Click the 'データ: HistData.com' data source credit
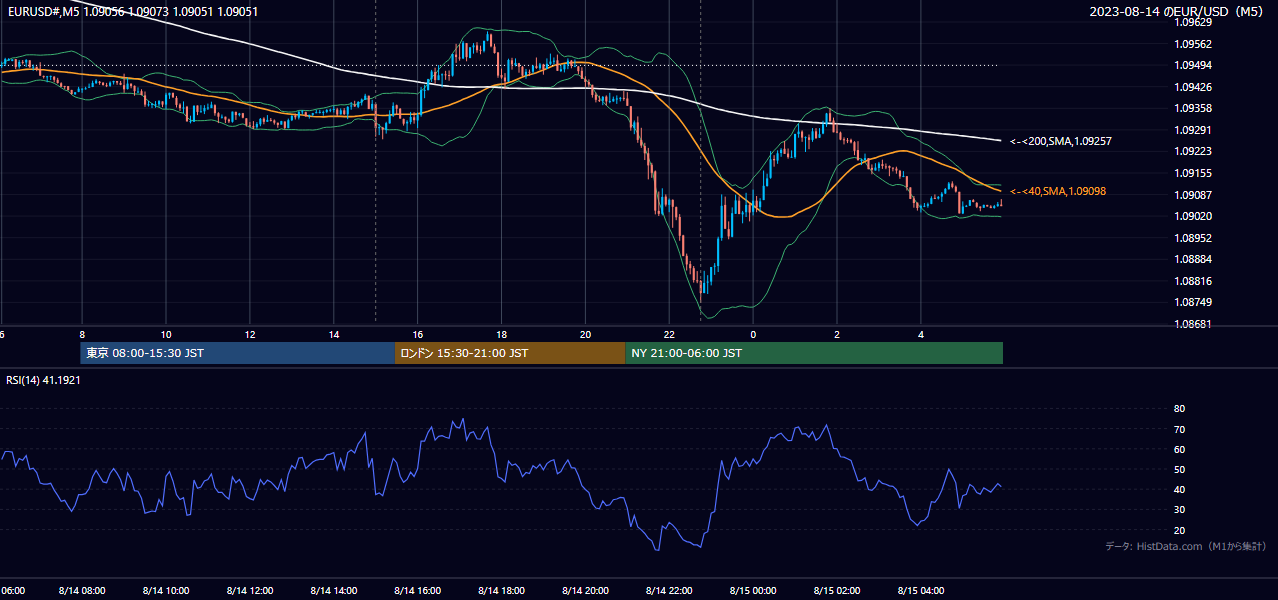 click(x=1153, y=546)
